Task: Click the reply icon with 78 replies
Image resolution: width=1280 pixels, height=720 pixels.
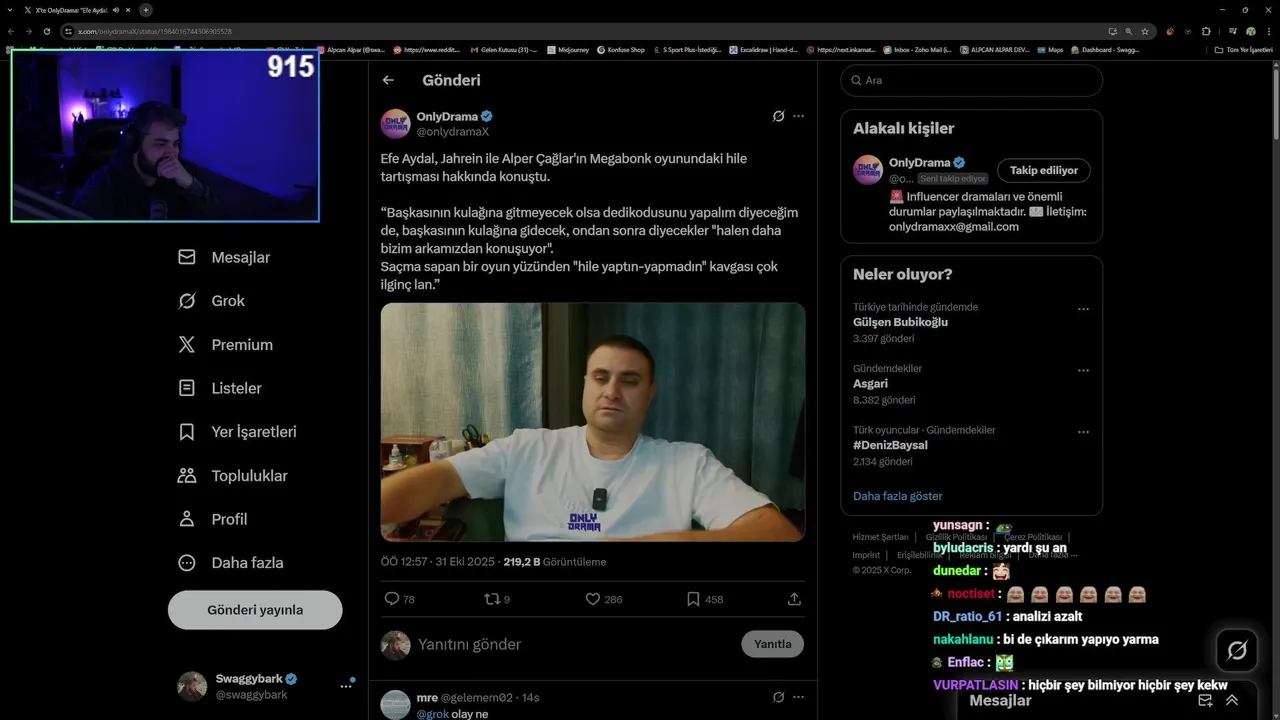Action: [392, 599]
